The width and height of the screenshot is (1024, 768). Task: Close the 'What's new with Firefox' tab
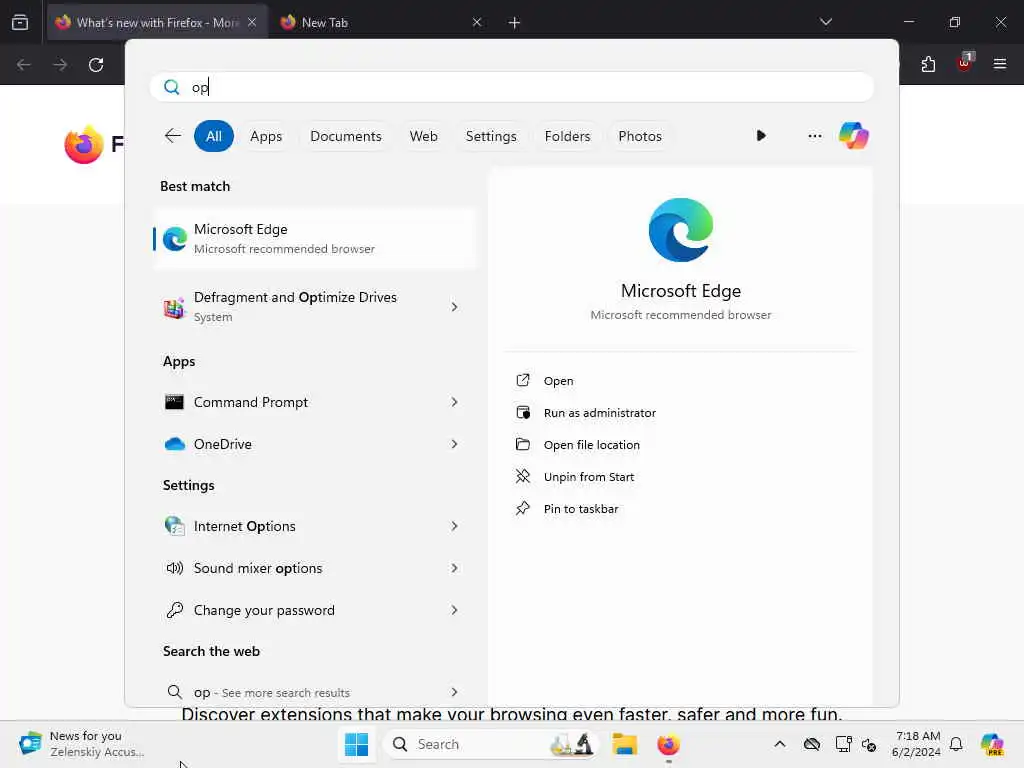coord(252,23)
